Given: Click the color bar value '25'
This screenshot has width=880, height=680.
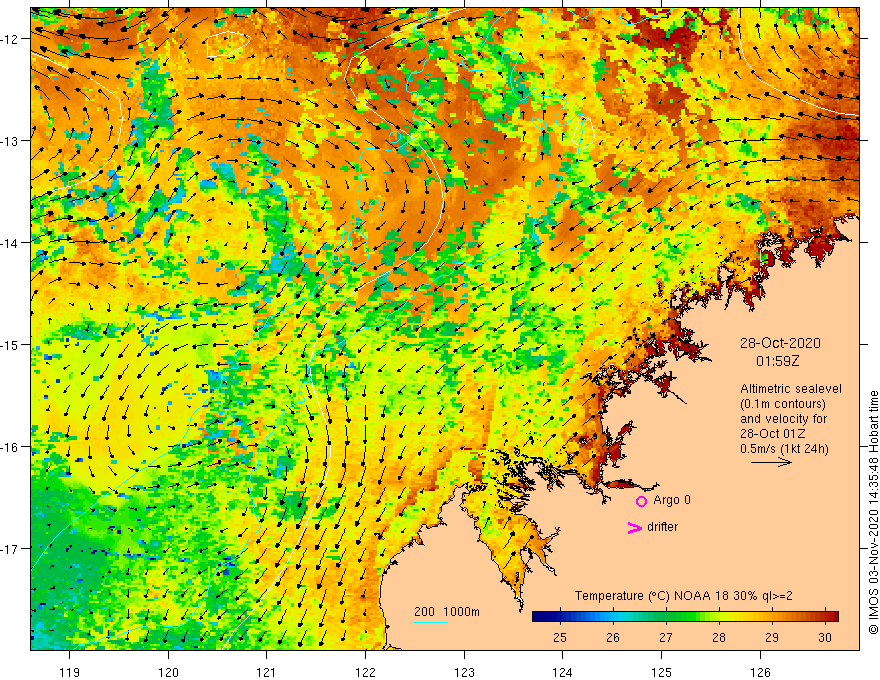Looking at the screenshot, I should [560, 637].
